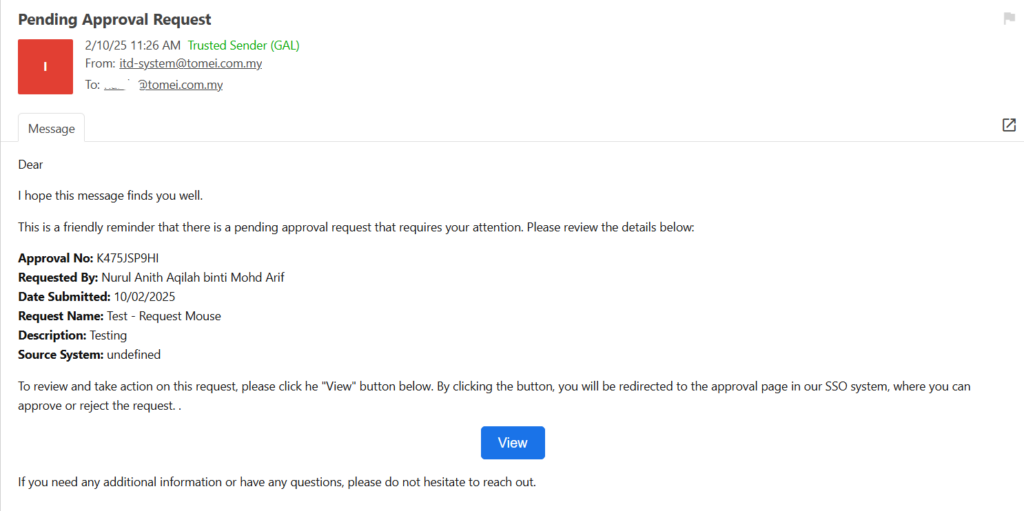The height and width of the screenshot is (511, 1024).
Task: Open the itd-system@tomei.com.my sender address
Action: coord(190,64)
